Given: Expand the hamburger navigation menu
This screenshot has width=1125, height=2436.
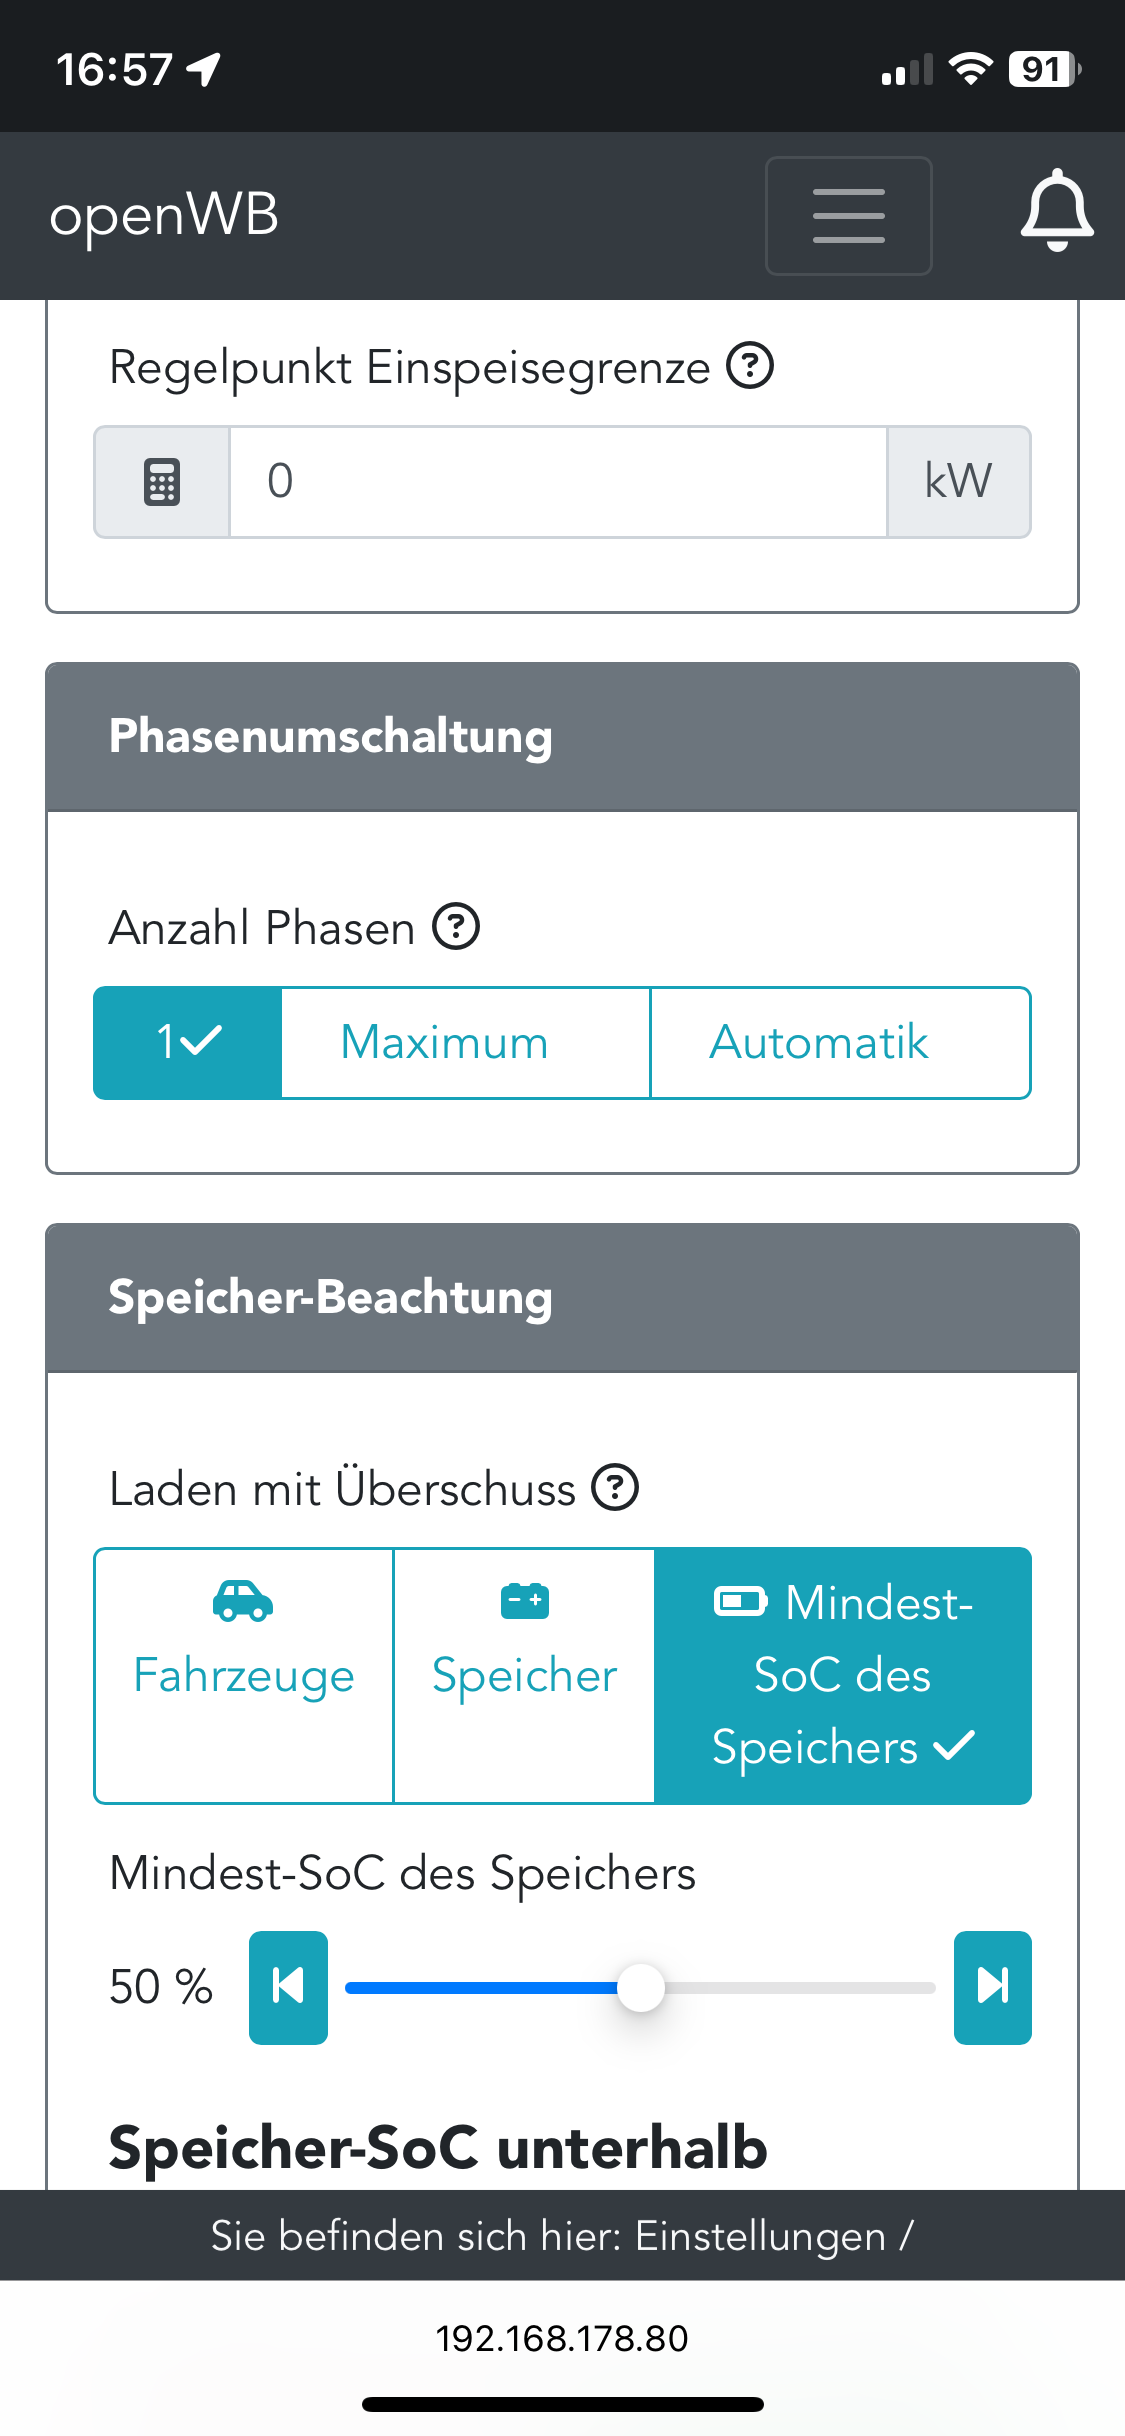Looking at the screenshot, I should pyautogui.click(x=848, y=215).
